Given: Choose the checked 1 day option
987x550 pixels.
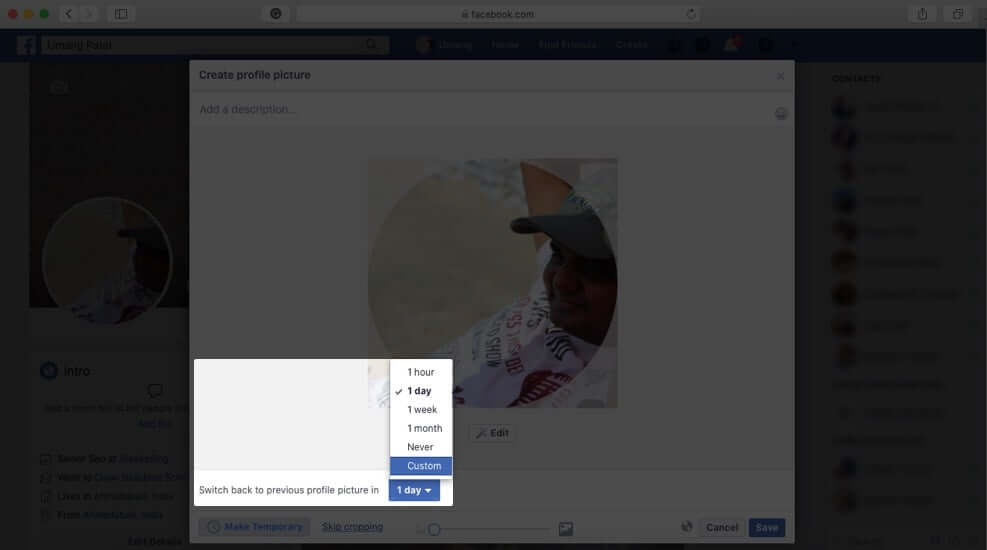Looking at the screenshot, I should [420, 391].
